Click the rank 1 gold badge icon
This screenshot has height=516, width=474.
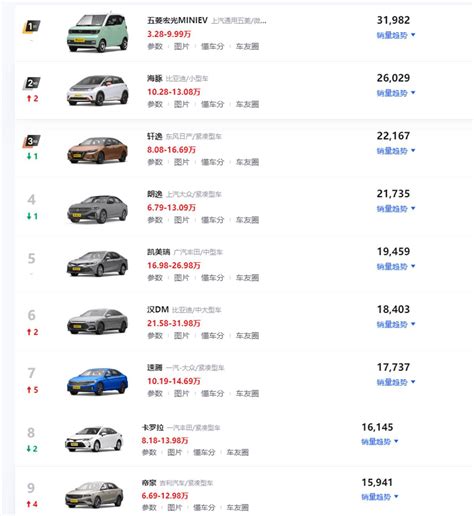(31, 27)
